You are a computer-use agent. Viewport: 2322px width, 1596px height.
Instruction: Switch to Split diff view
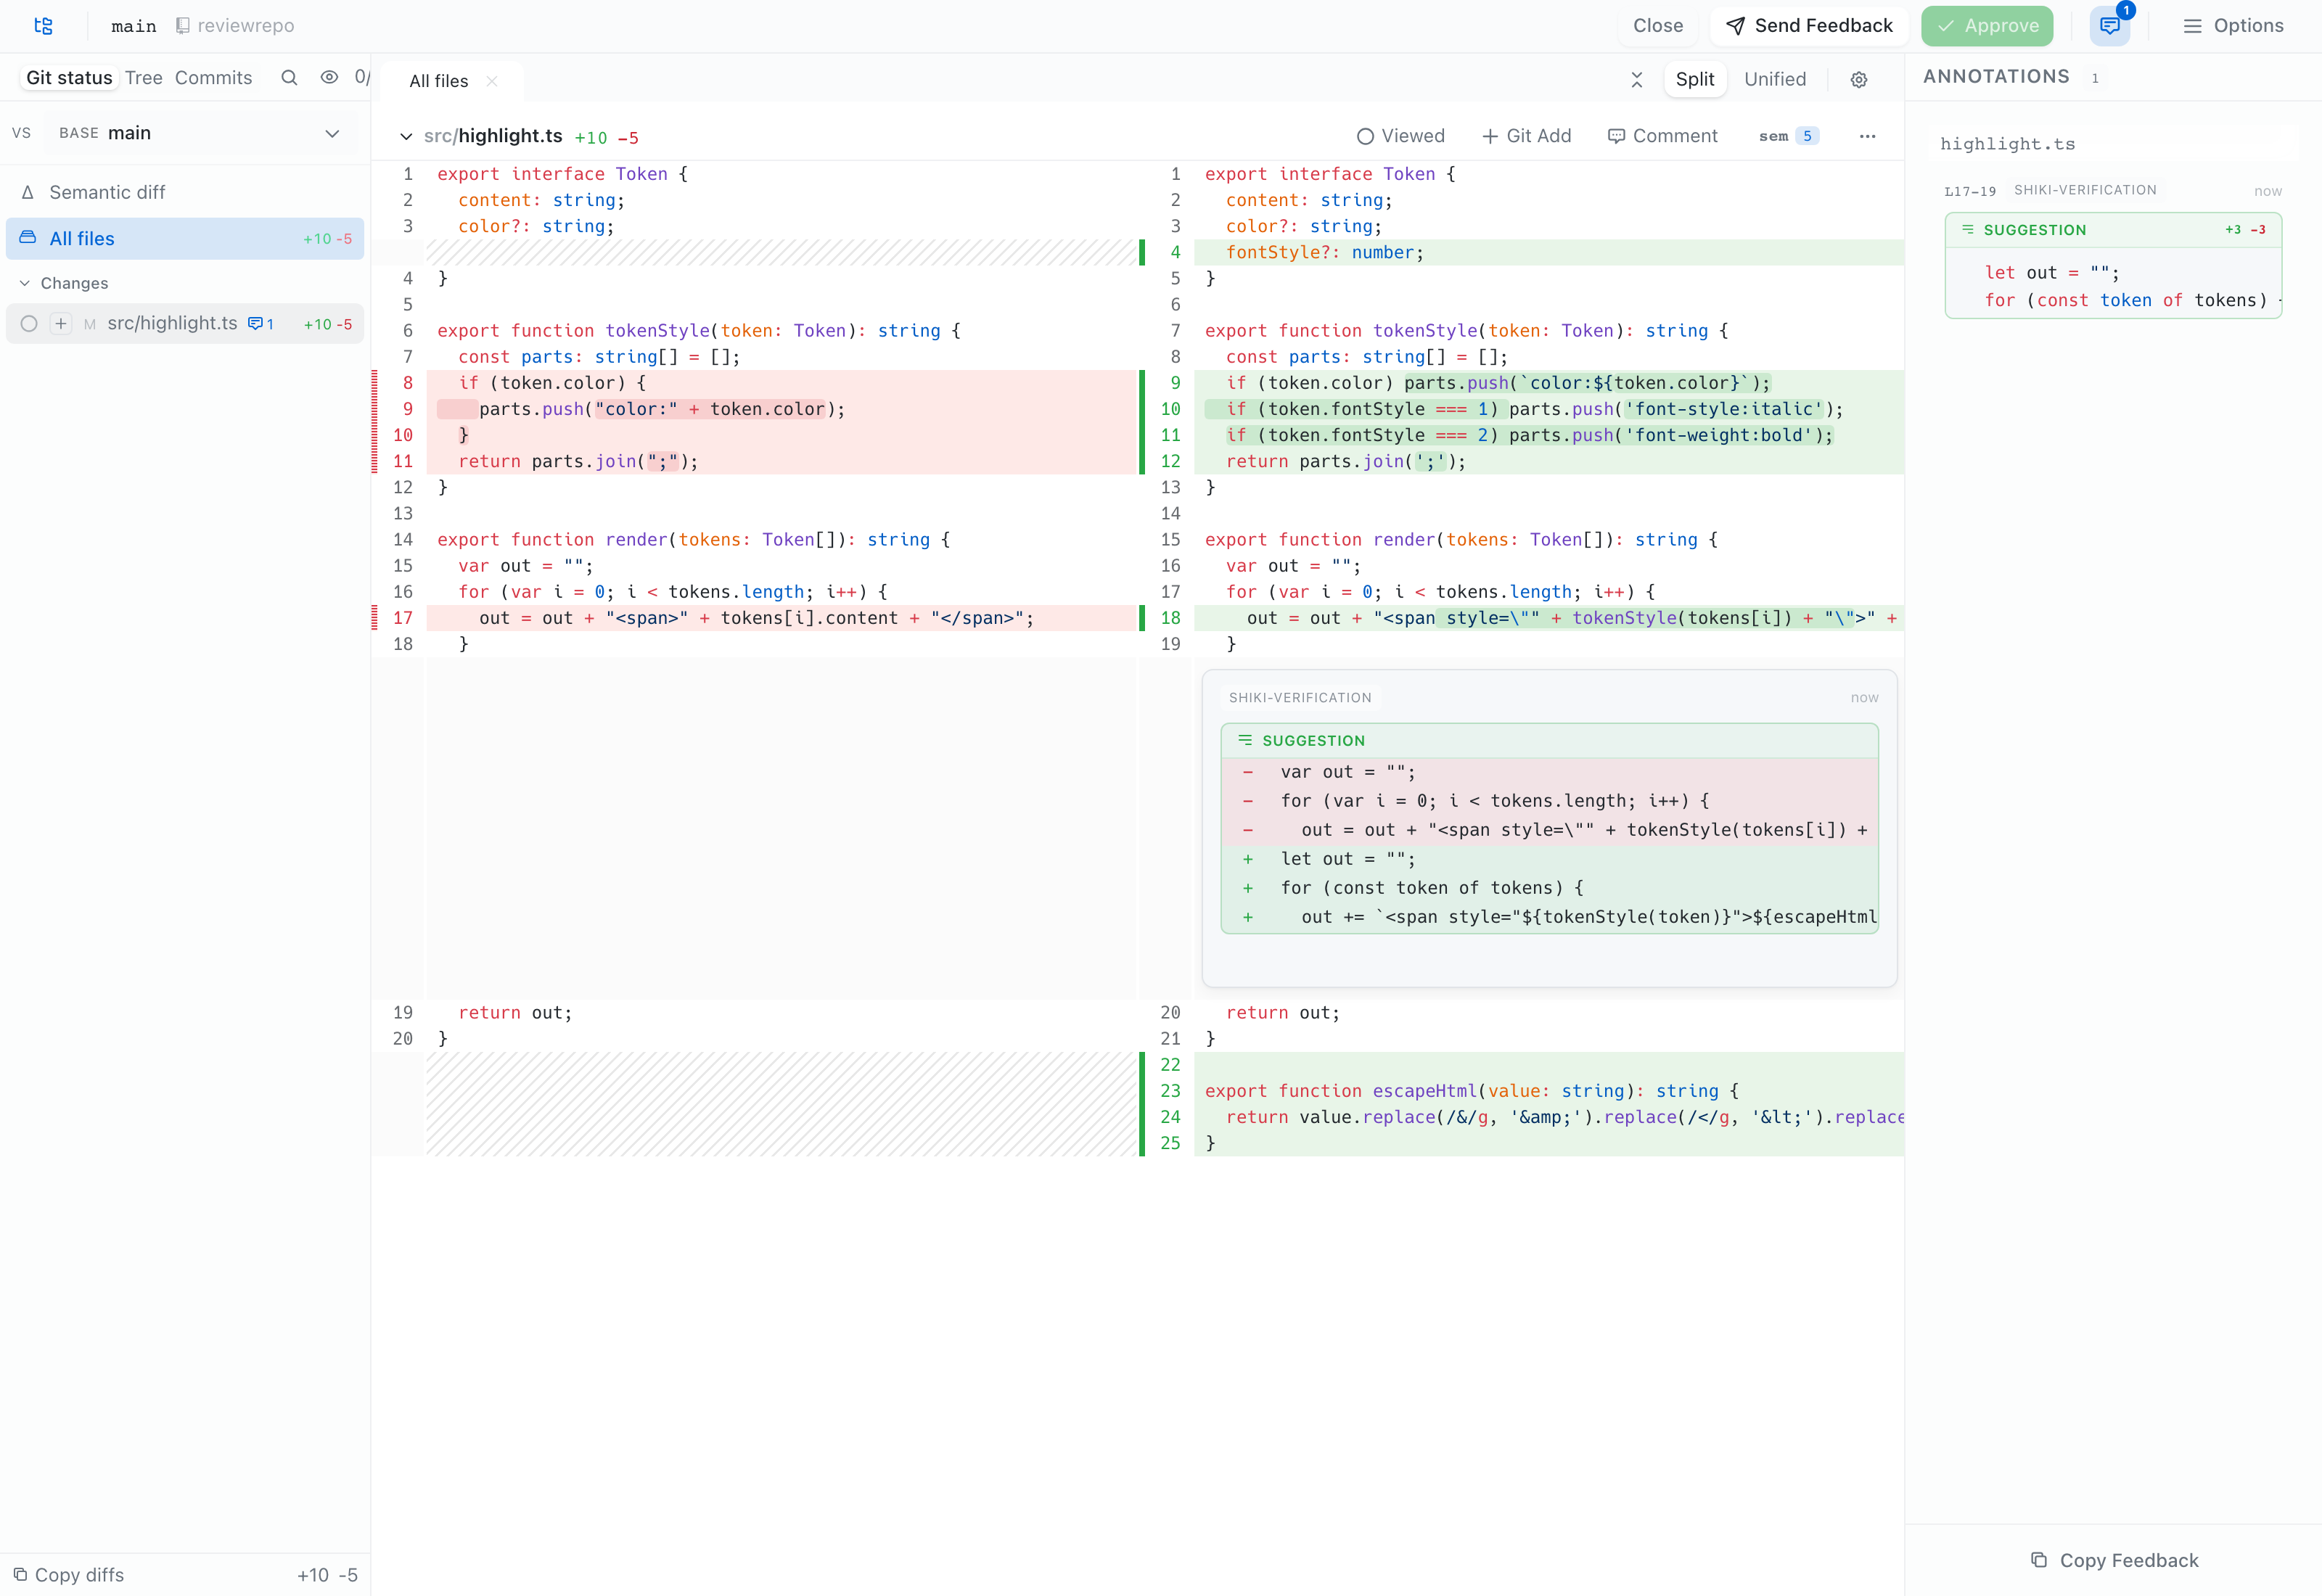coord(1695,79)
